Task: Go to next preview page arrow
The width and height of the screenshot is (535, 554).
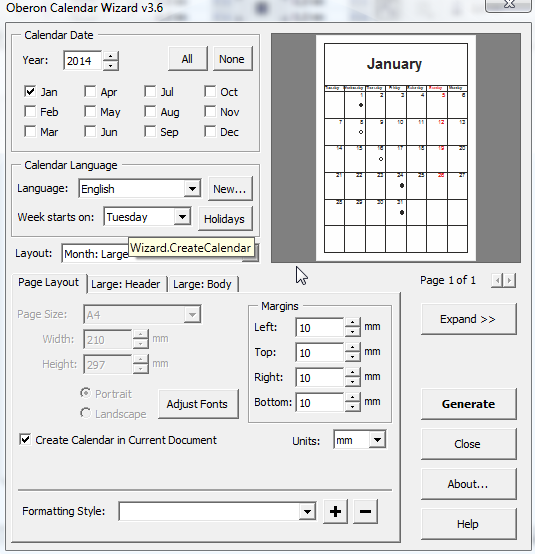Action: 509,281
